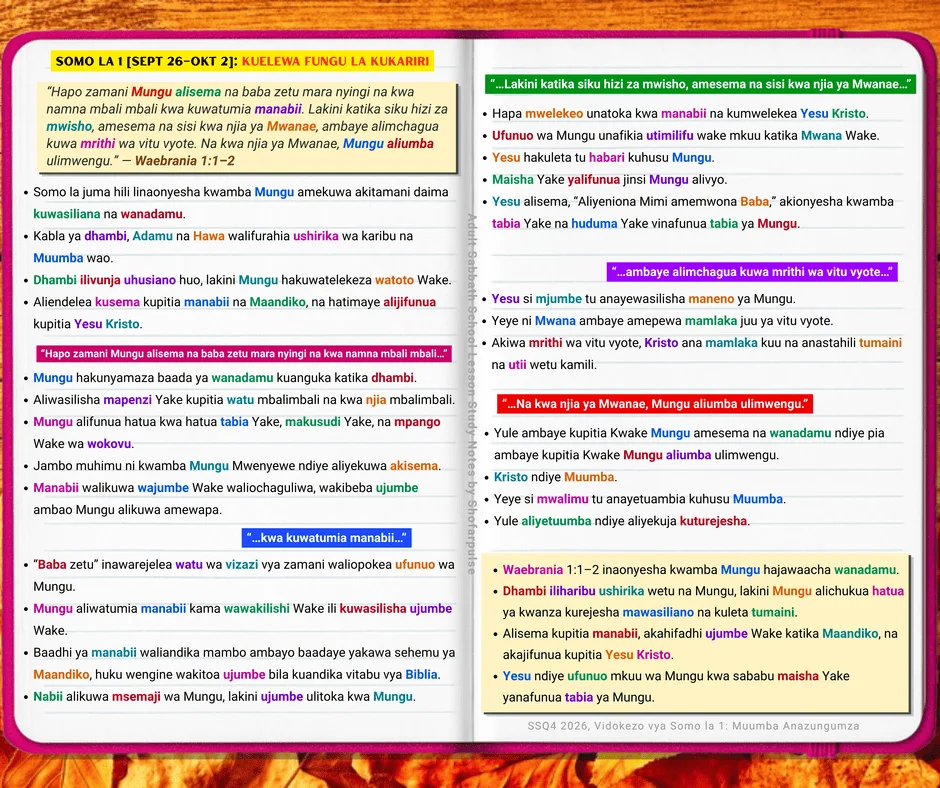Click the blue banner "…kwa kuwatumia manabii…"
The height and width of the screenshot is (788, 940).
327,538
